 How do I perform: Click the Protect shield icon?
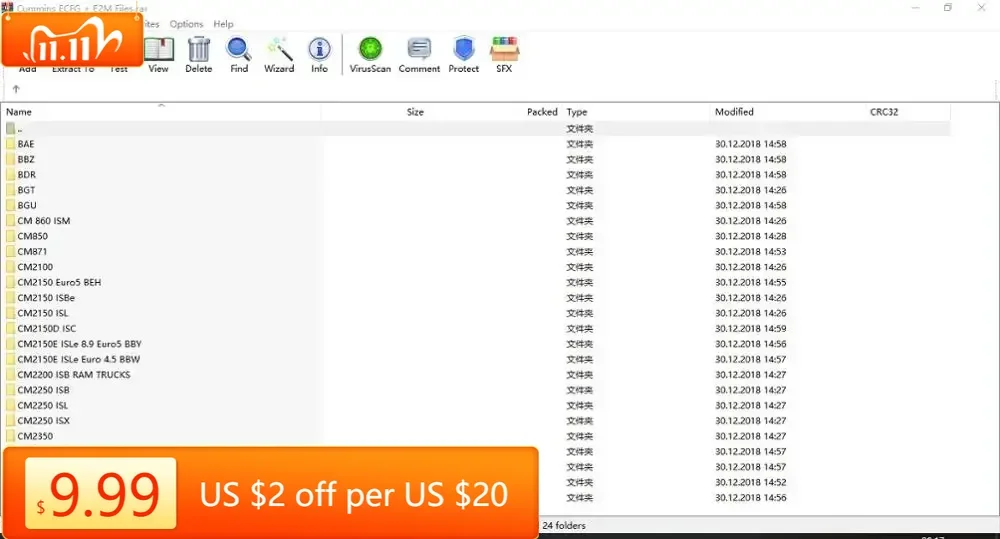[464, 49]
